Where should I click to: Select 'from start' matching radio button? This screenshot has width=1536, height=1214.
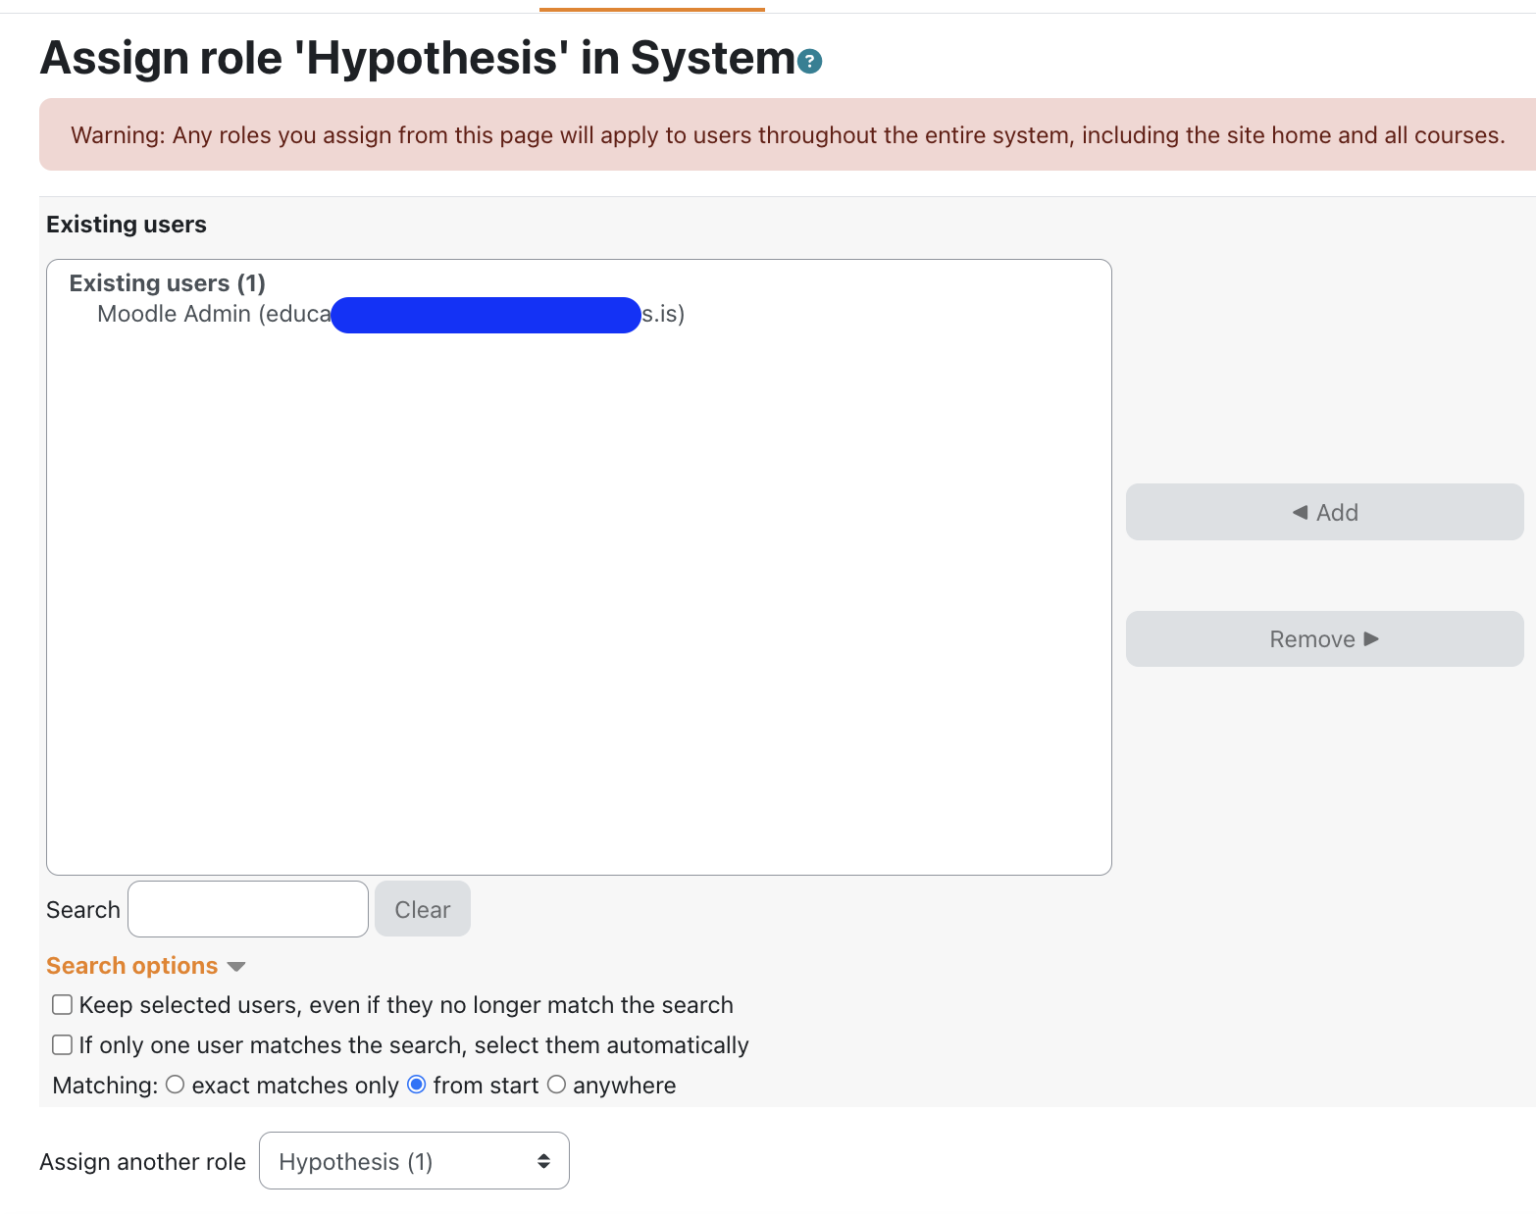[416, 1084]
